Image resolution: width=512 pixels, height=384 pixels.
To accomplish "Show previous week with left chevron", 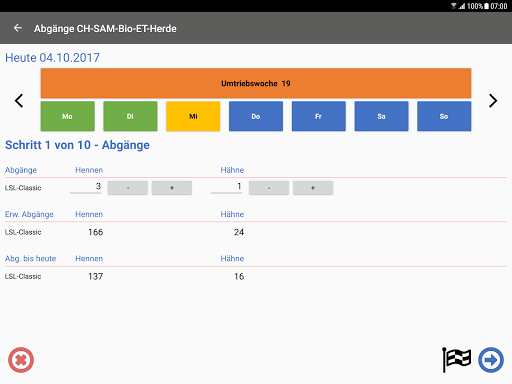I will pyautogui.click(x=19, y=101).
